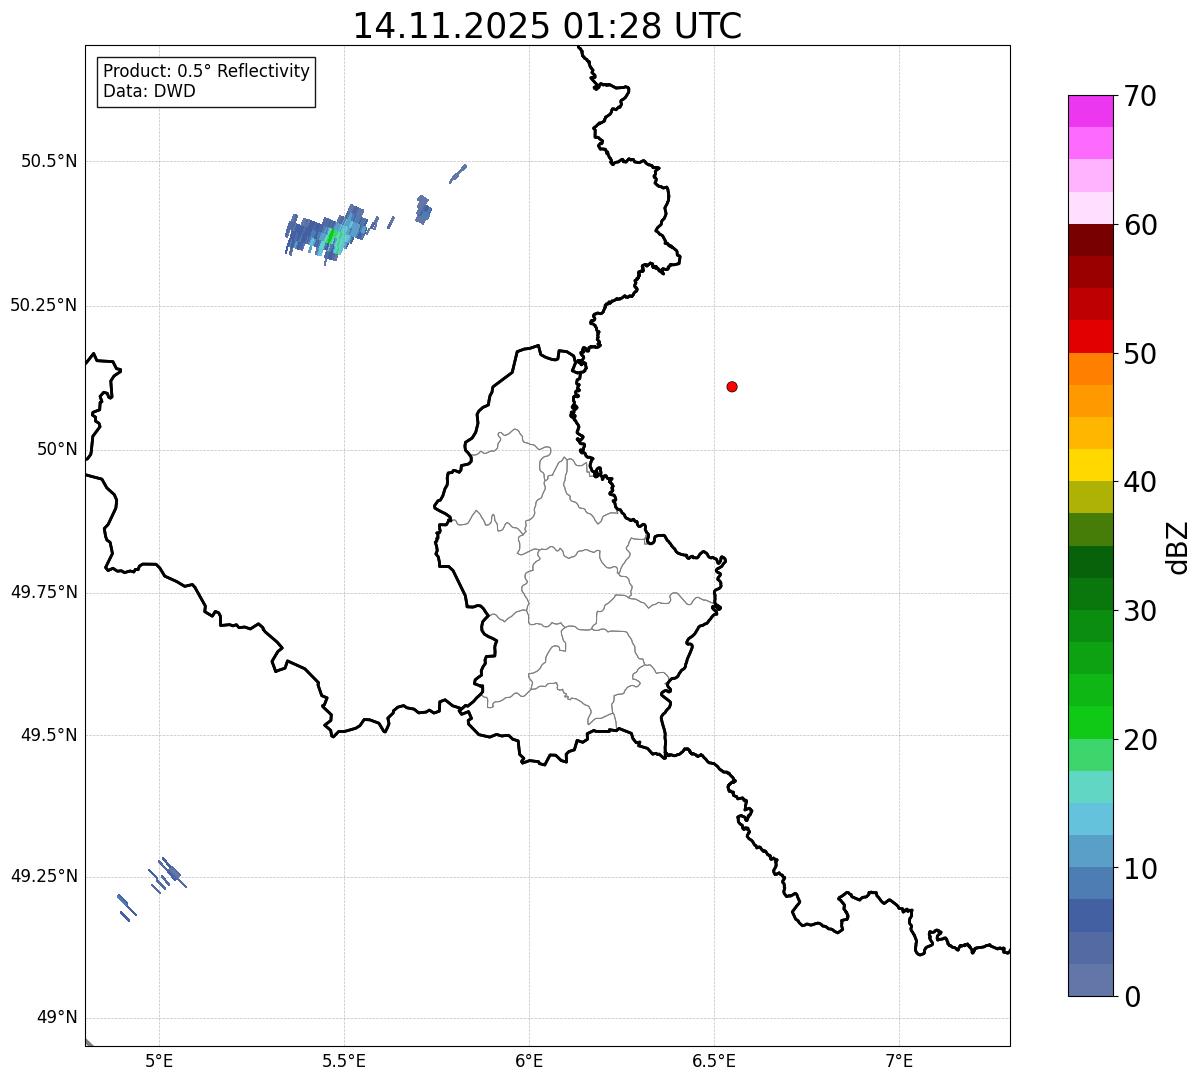Viewport: 1202px width, 1081px height.
Task: Click the cyan colorbar segment below 20
Action: pyautogui.click(x=1091, y=787)
